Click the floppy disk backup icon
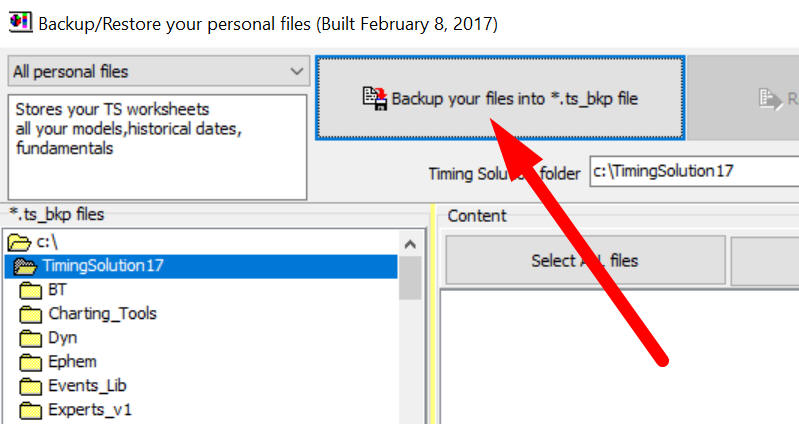799x424 pixels. 374,98
